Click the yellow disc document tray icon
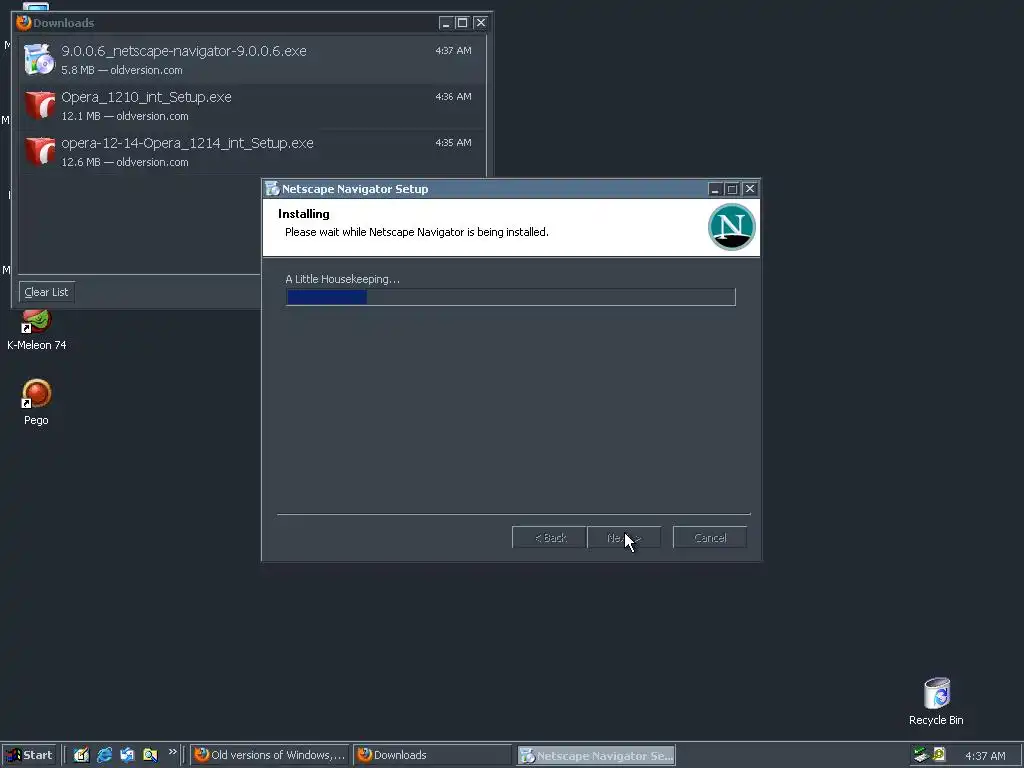This screenshot has height=768, width=1024. 939,754
